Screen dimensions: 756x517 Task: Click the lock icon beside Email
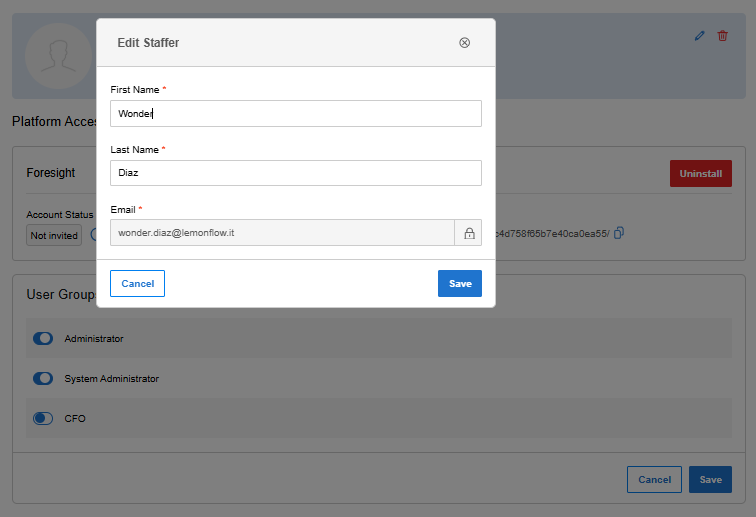pos(469,233)
